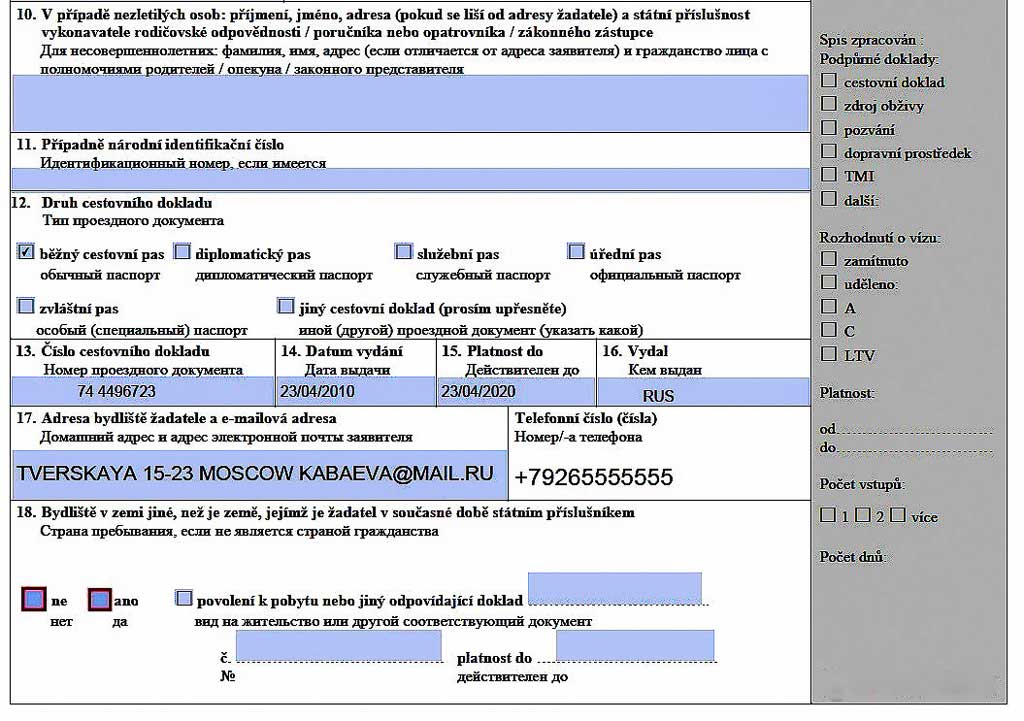
Task: Click the 'od' validity start line
Action: (906, 429)
